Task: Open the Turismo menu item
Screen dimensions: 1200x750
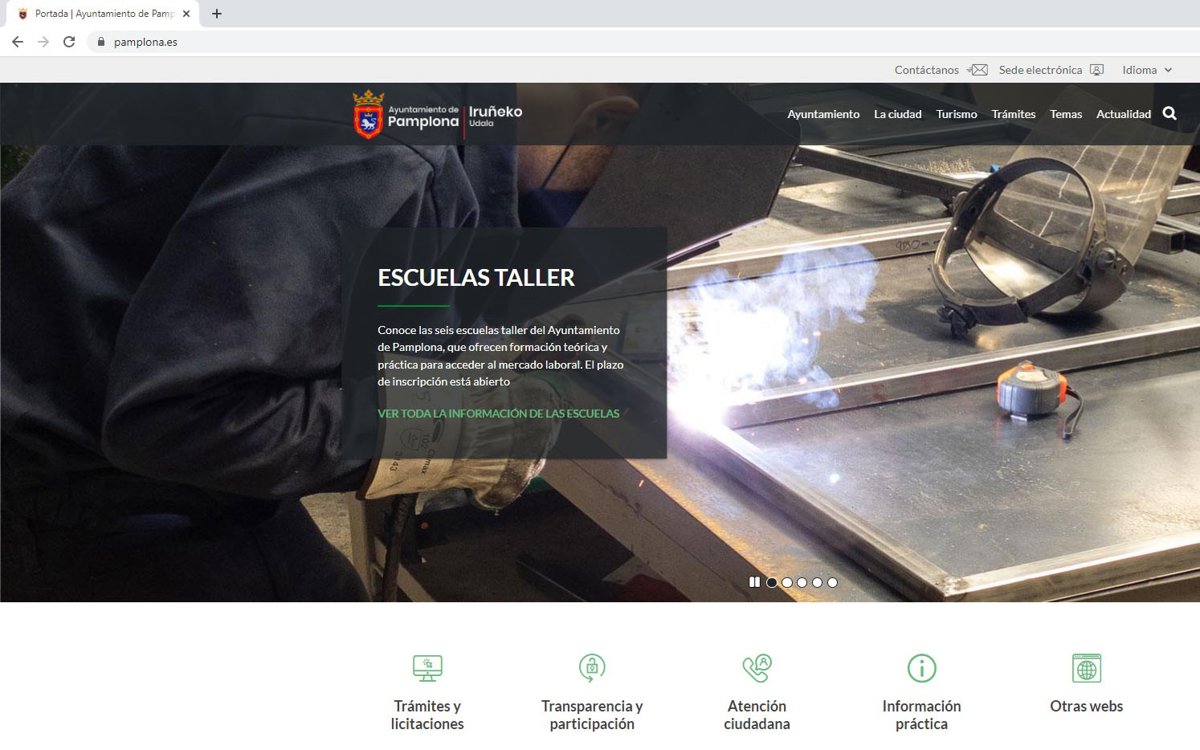Action: click(956, 114)
